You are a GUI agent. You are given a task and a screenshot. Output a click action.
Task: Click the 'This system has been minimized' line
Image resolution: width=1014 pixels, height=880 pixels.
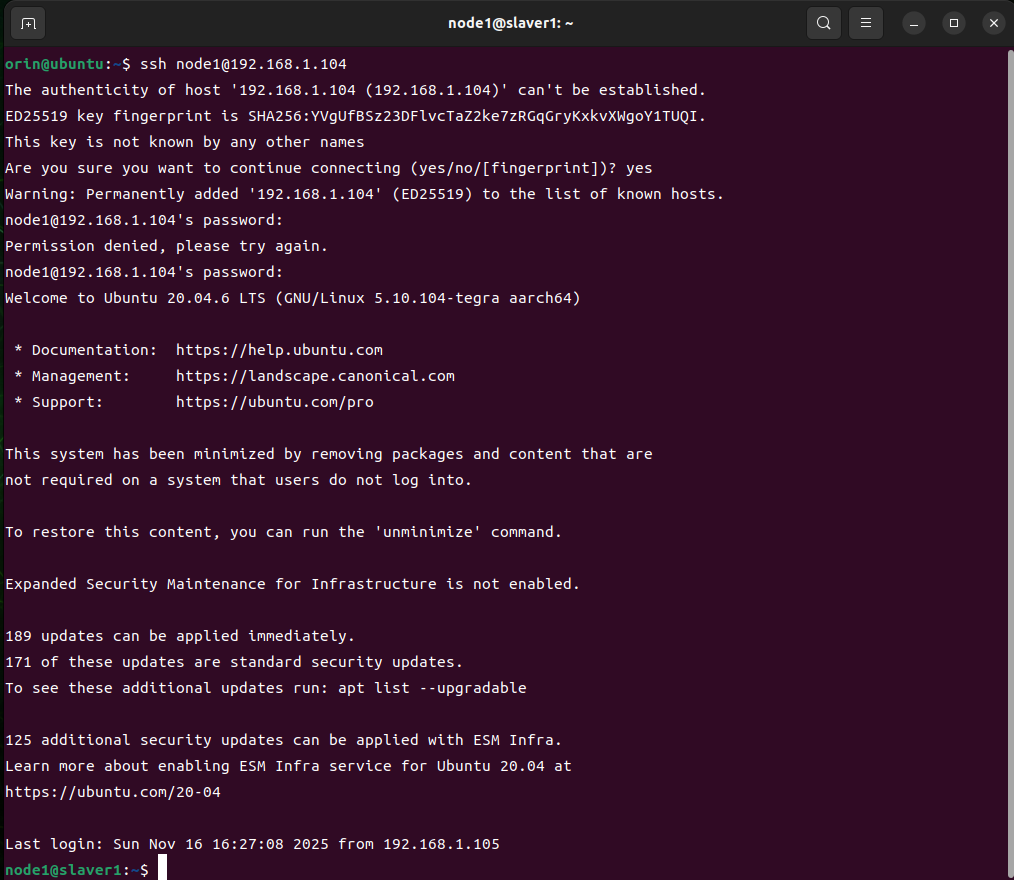coord(329,454)
